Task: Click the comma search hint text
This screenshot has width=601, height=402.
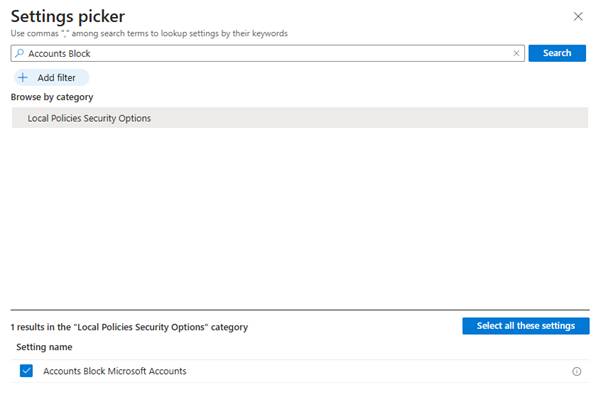Action: [x=149, y=34]
